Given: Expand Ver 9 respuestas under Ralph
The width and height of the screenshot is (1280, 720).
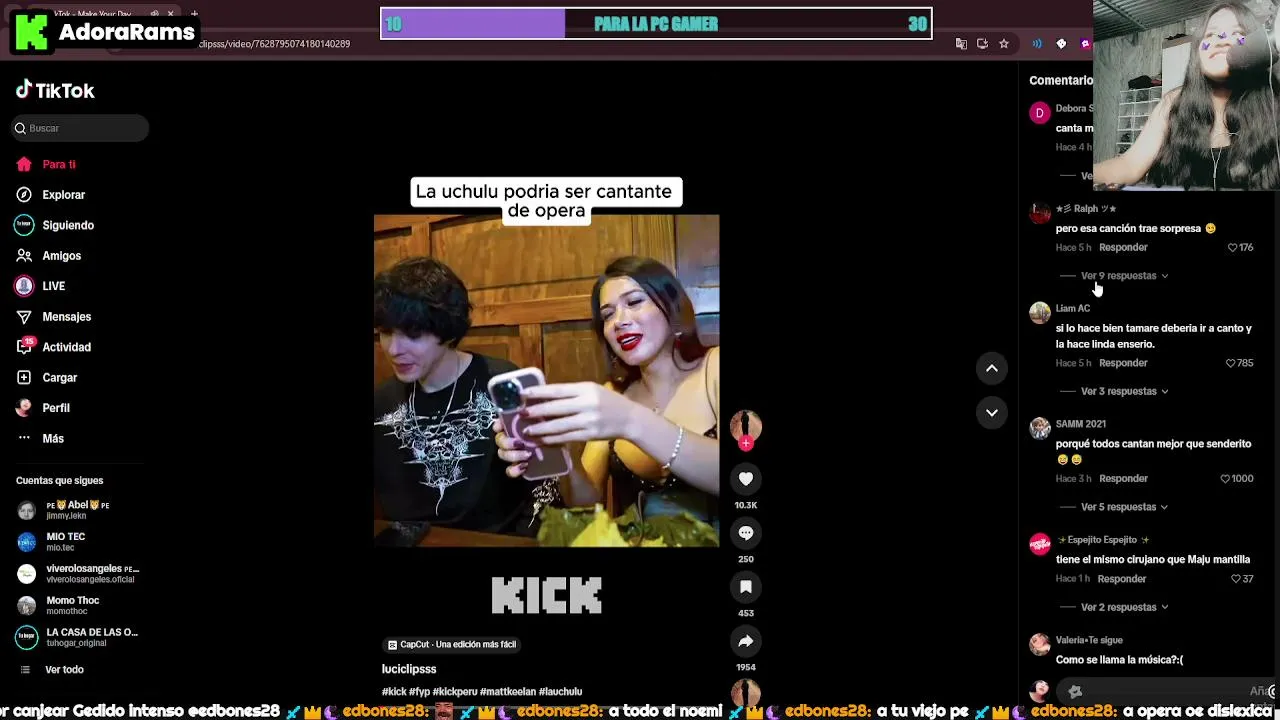Looking at the screenshot, I should click(1124, 276).
